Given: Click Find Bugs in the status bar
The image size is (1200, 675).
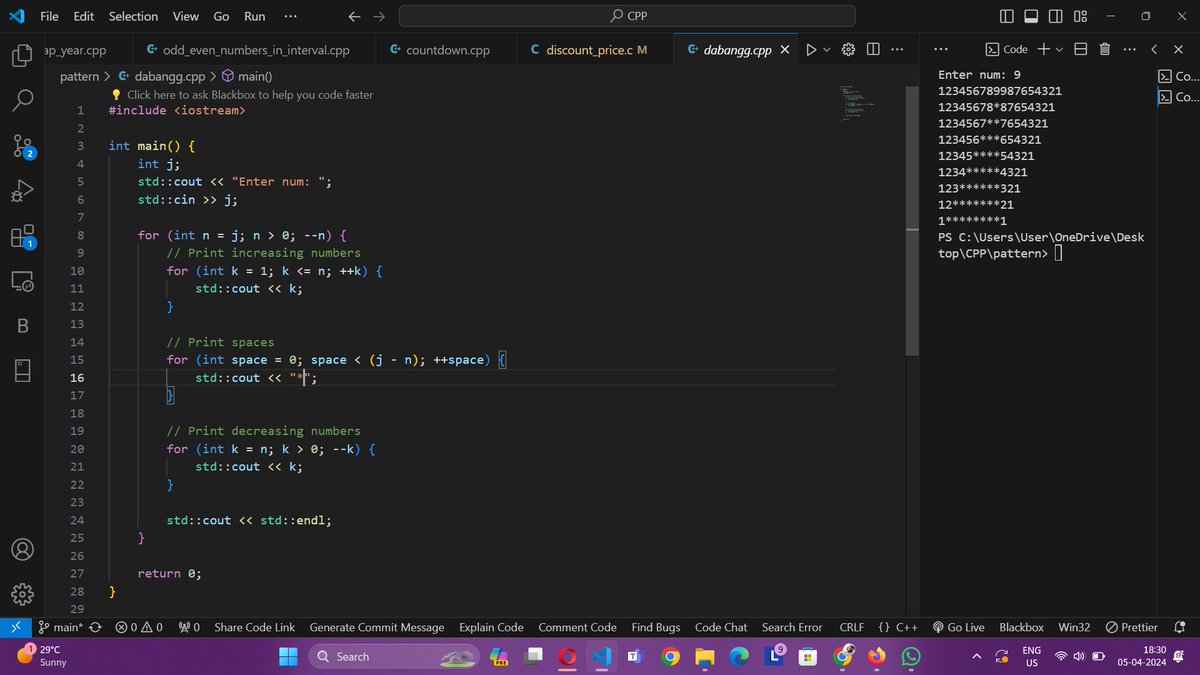Looking at the screenshot, I should click(655, 627).
